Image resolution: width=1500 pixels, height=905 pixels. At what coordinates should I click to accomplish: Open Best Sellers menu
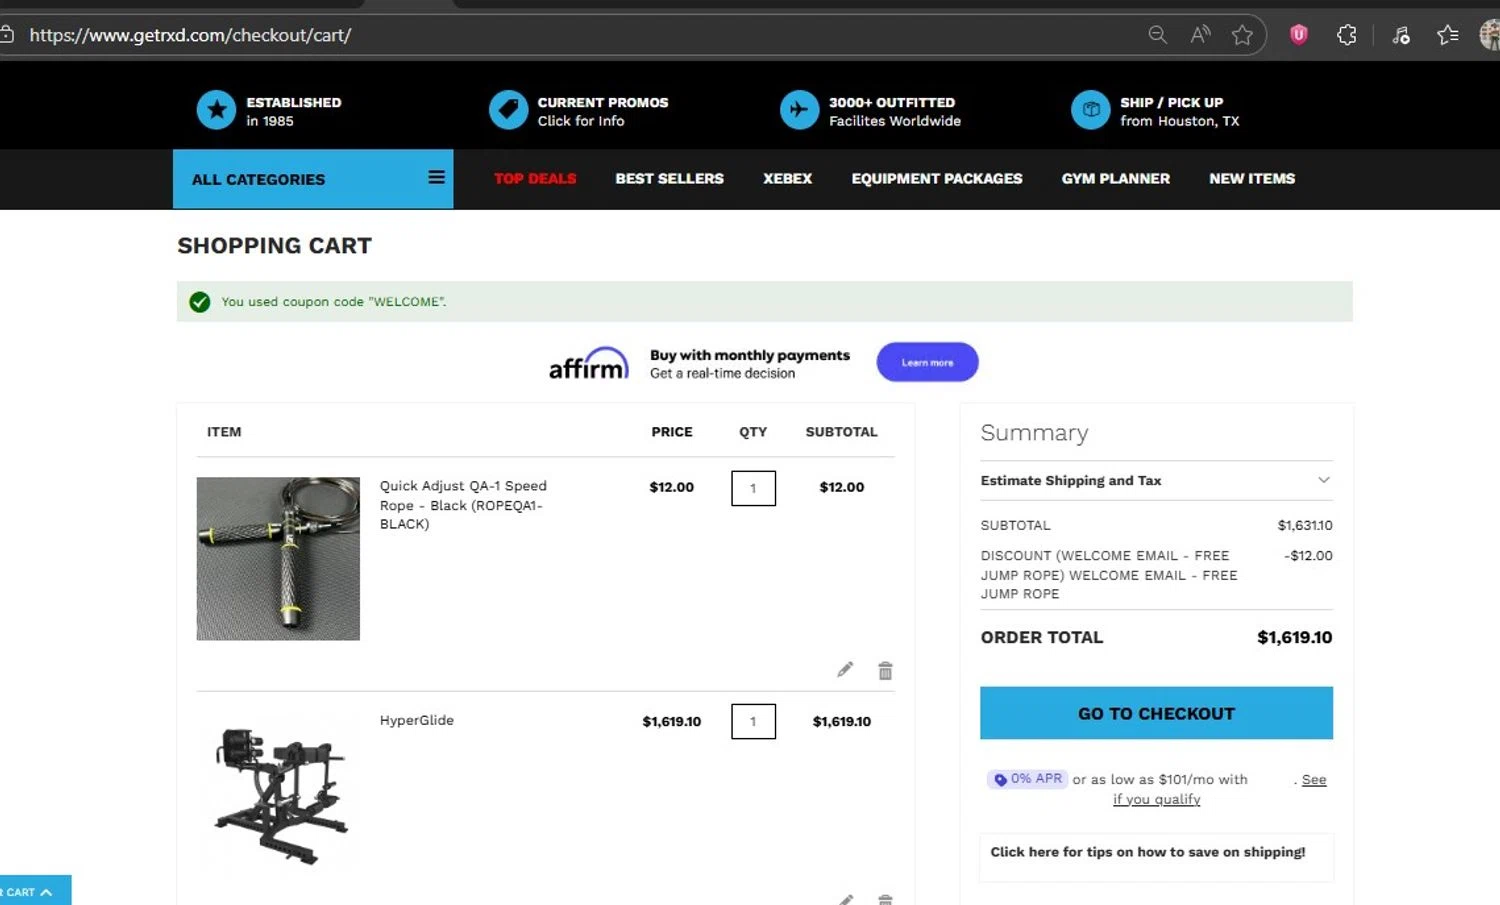pos(670,178)
